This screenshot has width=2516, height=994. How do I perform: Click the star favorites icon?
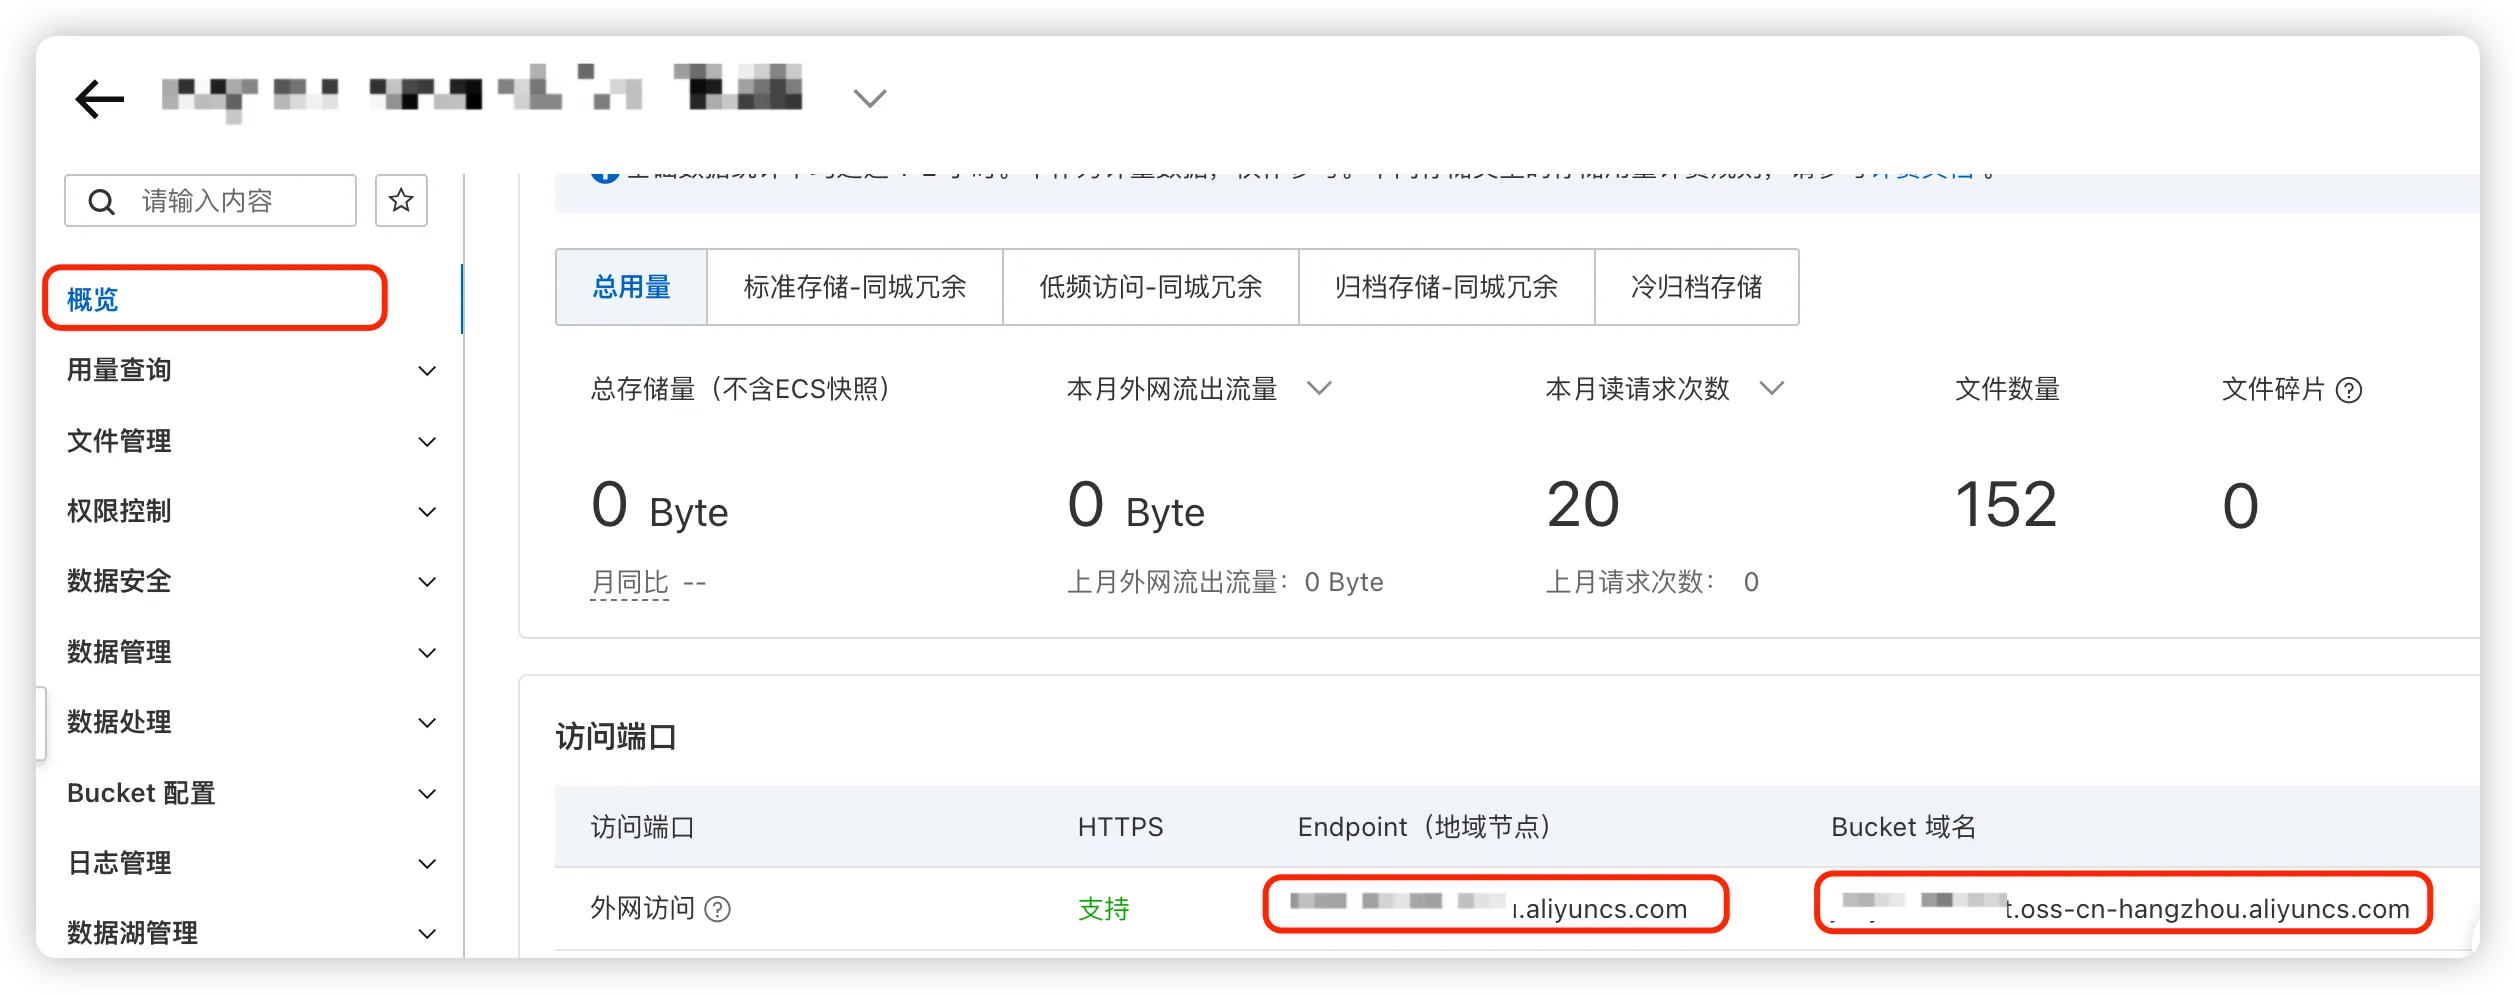click(401, 201)
